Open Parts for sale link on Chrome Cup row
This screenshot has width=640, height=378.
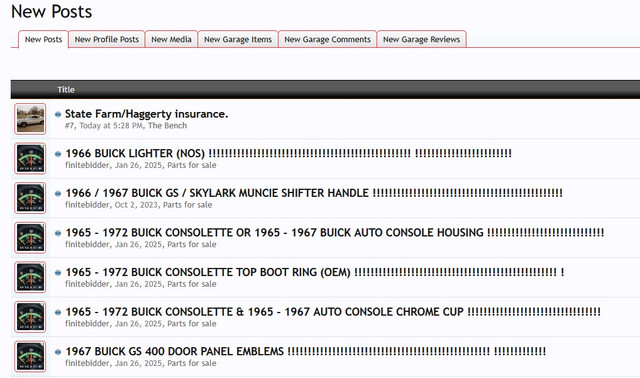pyautogui.click(x=192, y=324)
